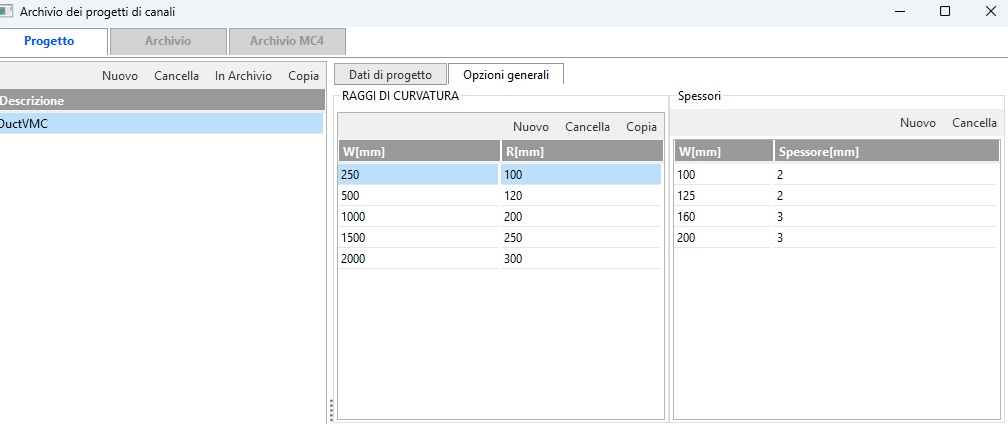Select the Opzioni generali tab
This screenshot has height=424, width=1008.
(x=505, y=74)
